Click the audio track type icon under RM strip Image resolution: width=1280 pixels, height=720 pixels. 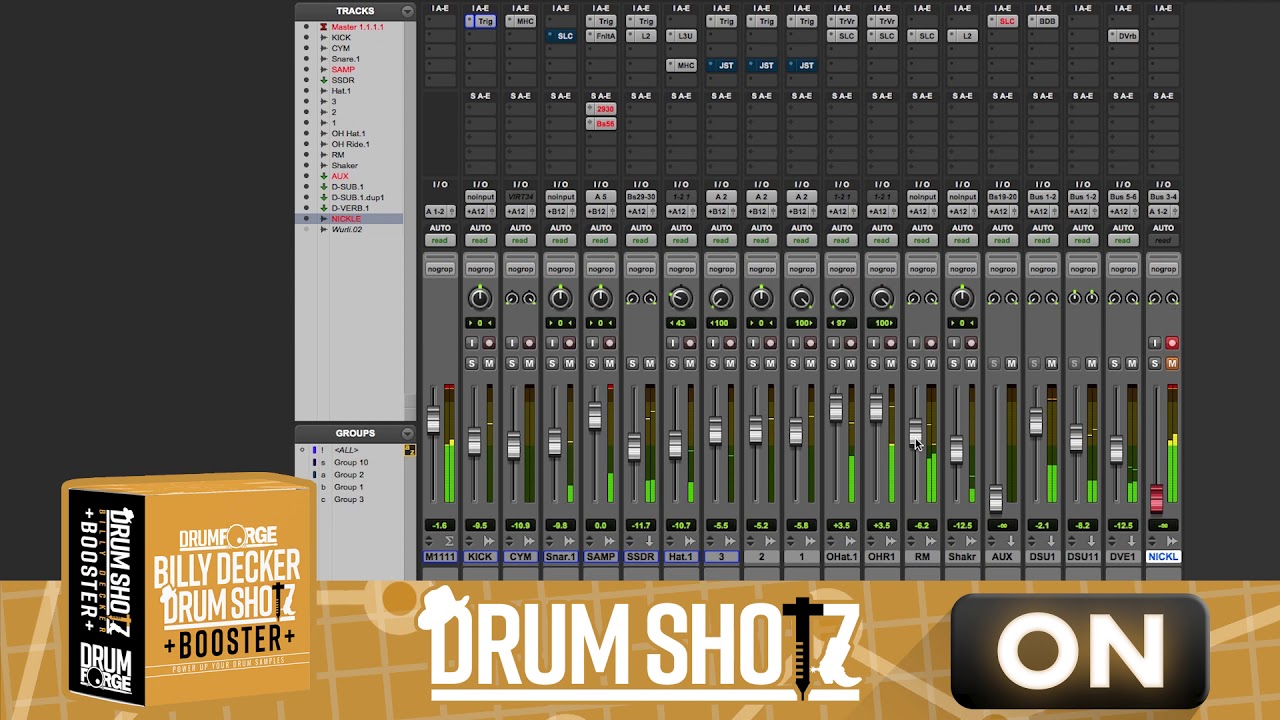(x=931, y=541)
